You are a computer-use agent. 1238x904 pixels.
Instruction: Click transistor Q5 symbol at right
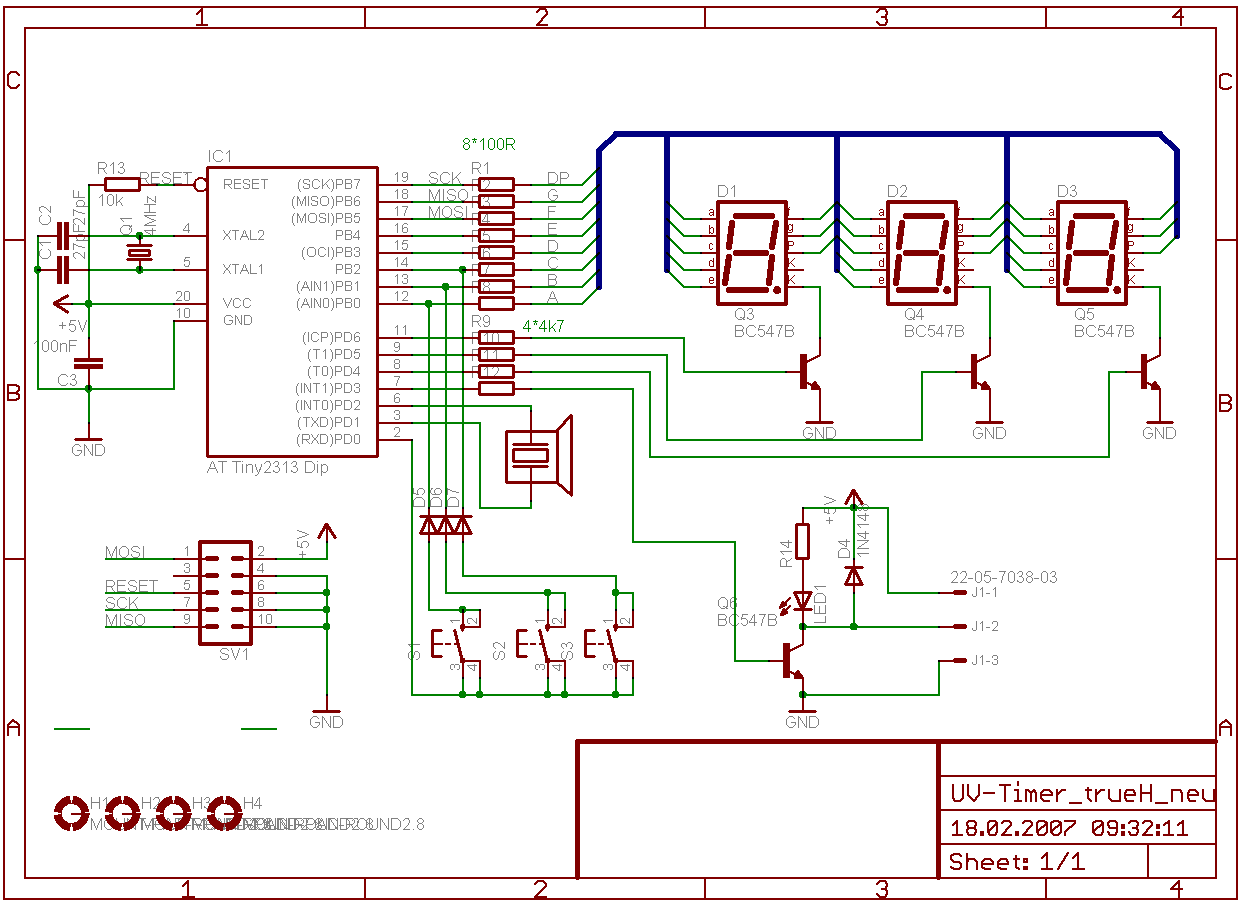tap(1150, 372)
